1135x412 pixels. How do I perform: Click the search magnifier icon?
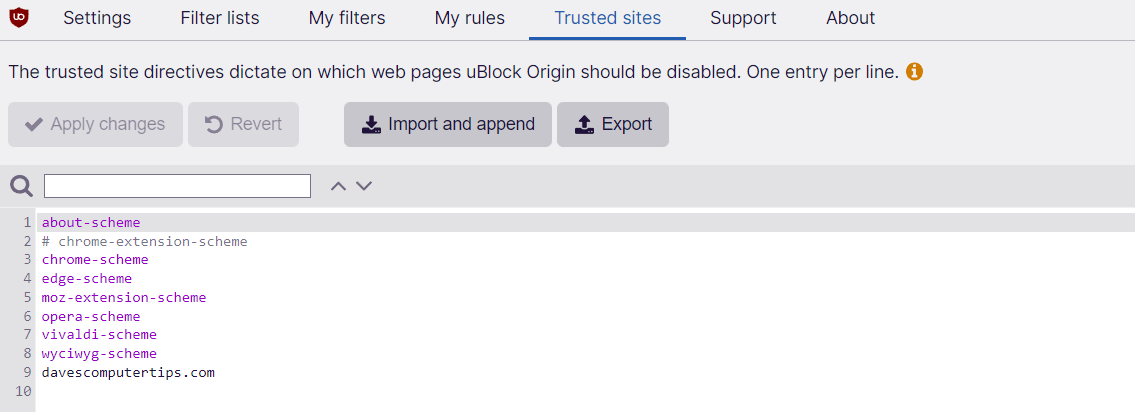(22, 186)
